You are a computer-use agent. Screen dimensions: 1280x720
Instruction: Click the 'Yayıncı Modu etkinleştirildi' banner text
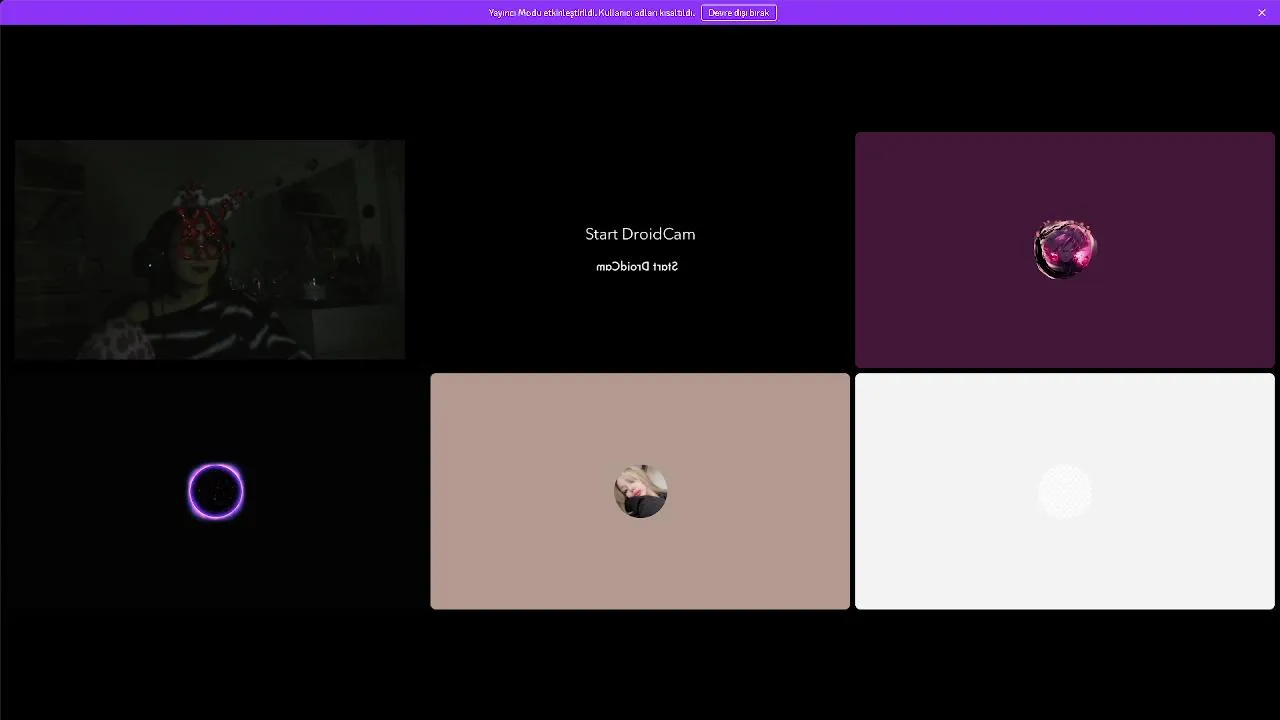click(591, 12)
